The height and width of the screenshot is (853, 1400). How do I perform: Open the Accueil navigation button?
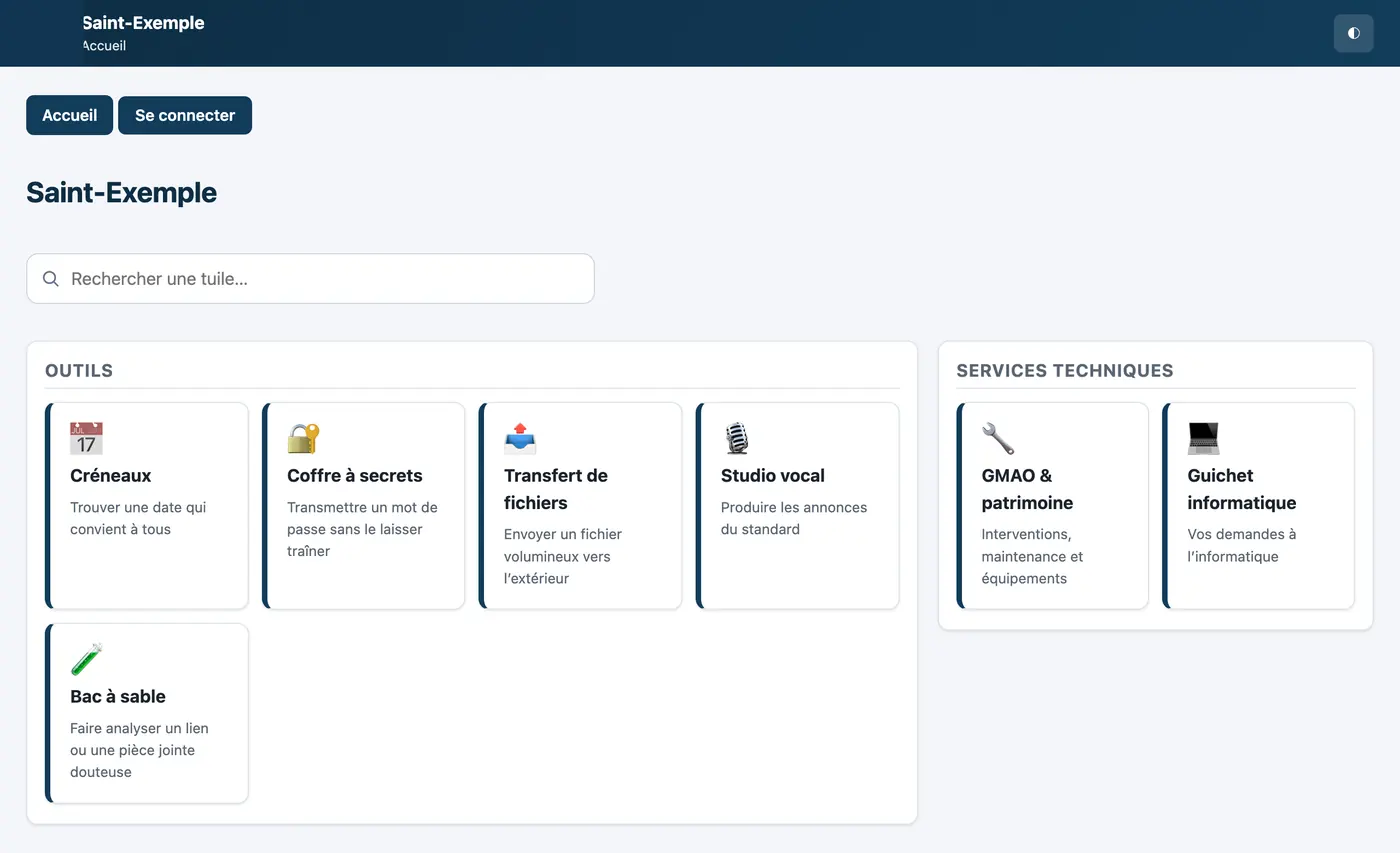point(70,115)
